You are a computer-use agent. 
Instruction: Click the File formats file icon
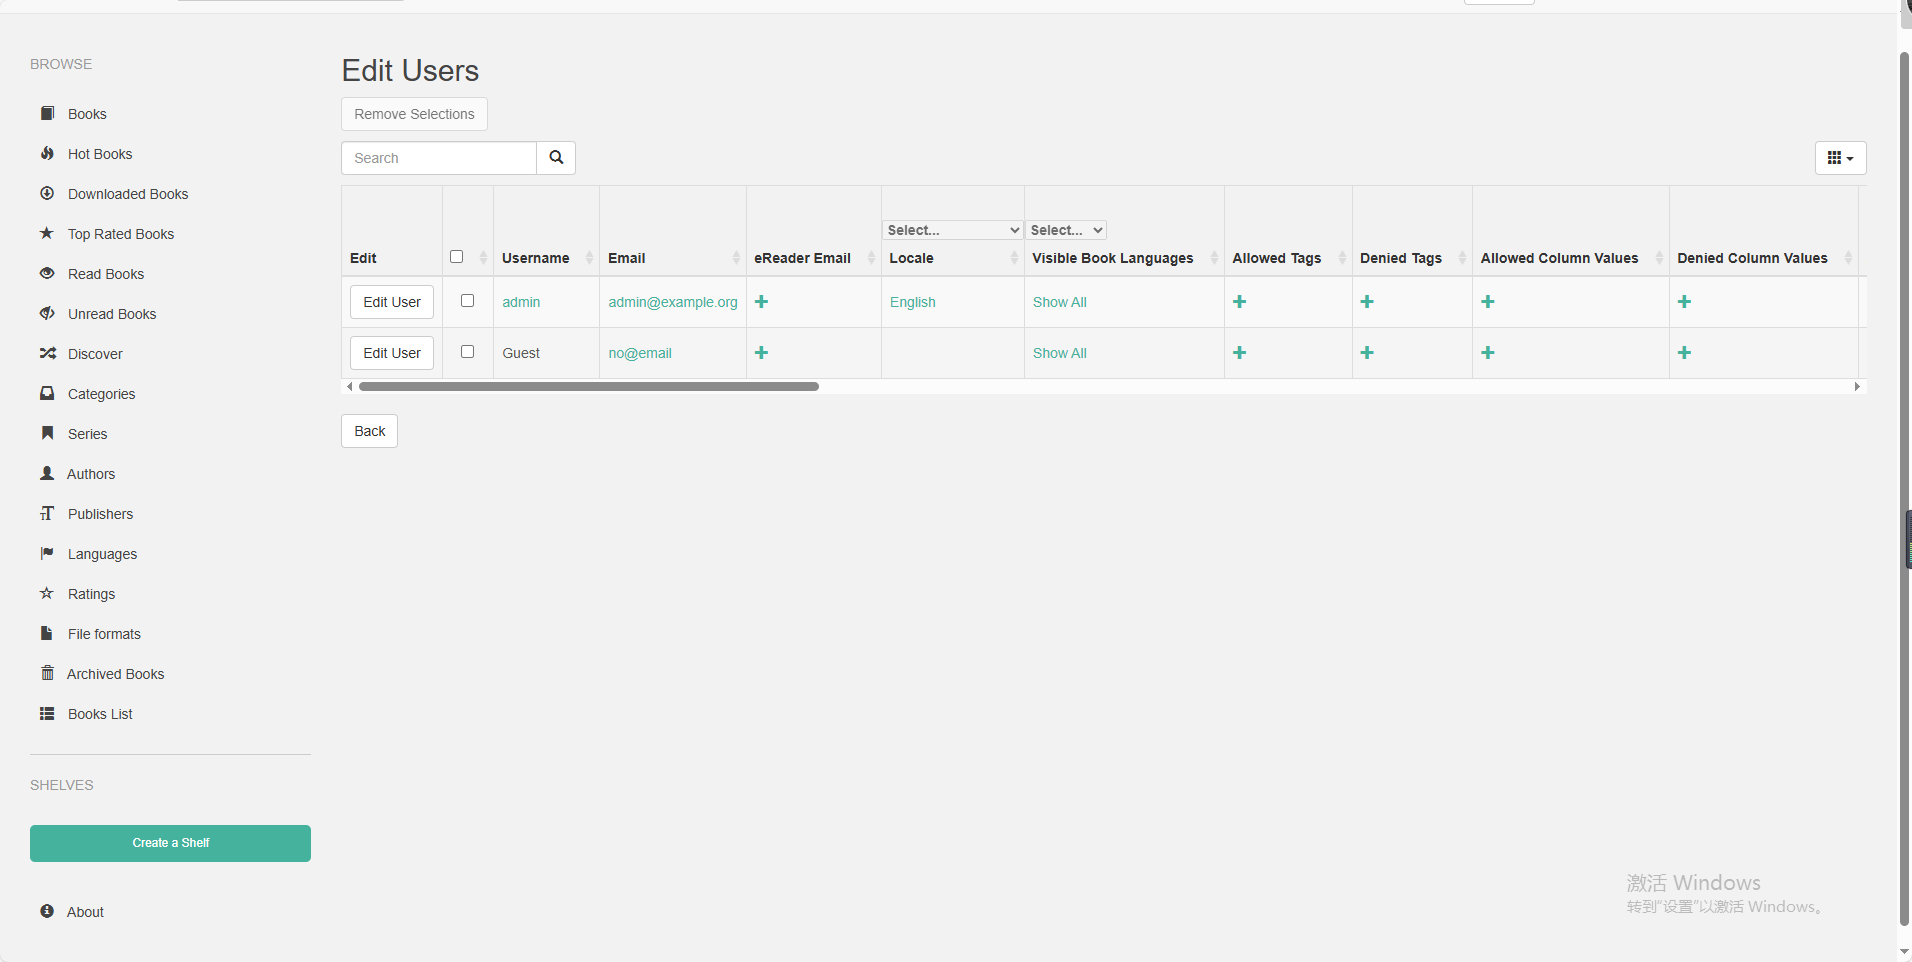47,633
